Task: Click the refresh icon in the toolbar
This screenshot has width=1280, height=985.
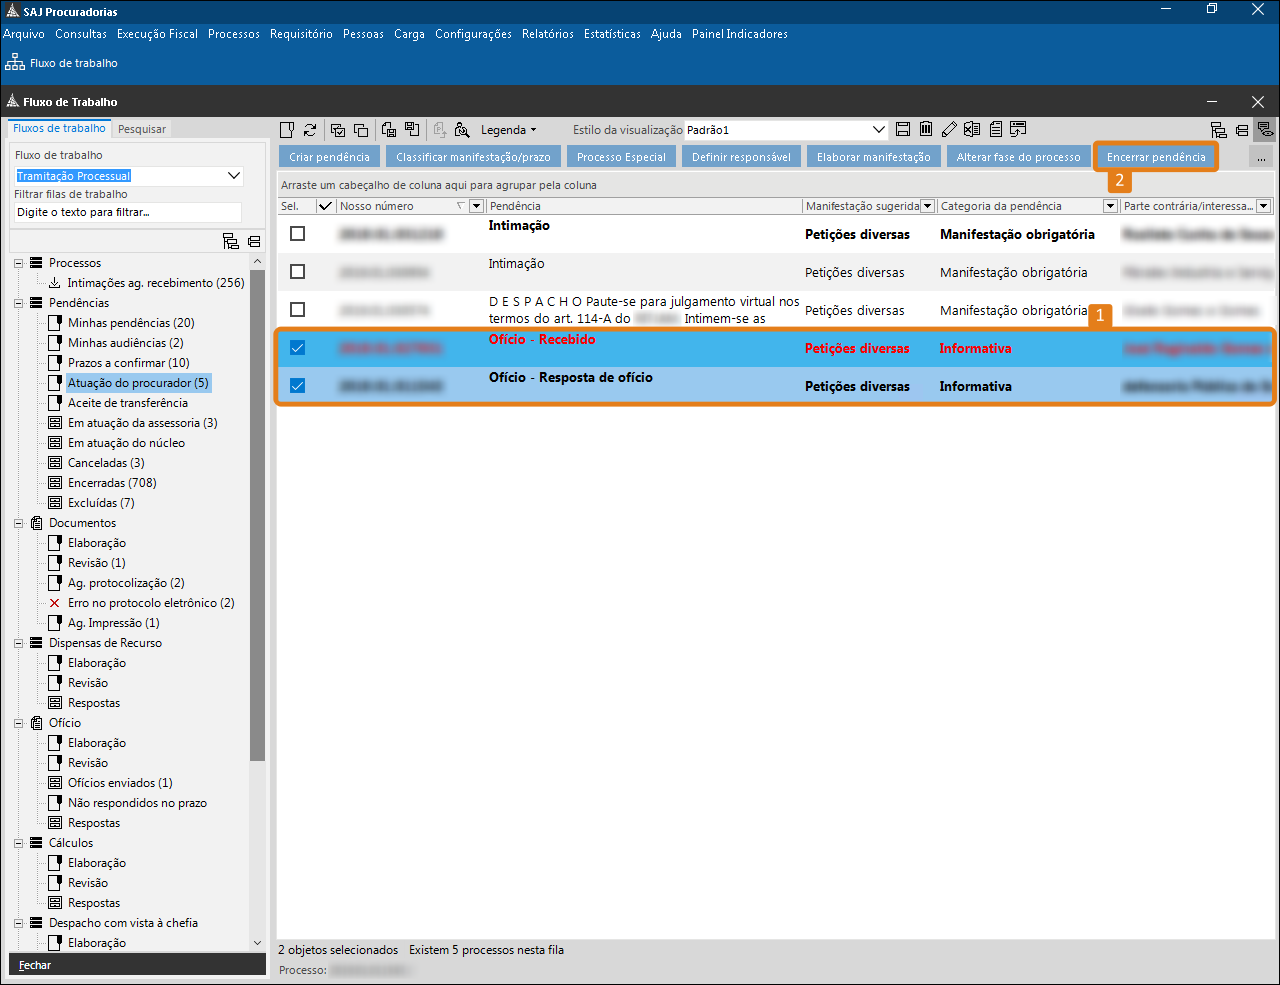Action: click(x=310, y=130)
